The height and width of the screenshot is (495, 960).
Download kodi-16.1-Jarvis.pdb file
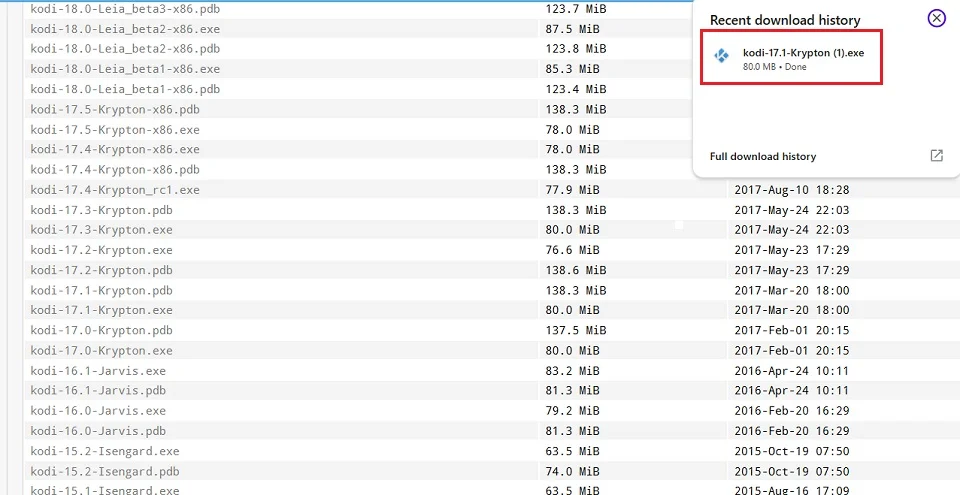point(98,390)
